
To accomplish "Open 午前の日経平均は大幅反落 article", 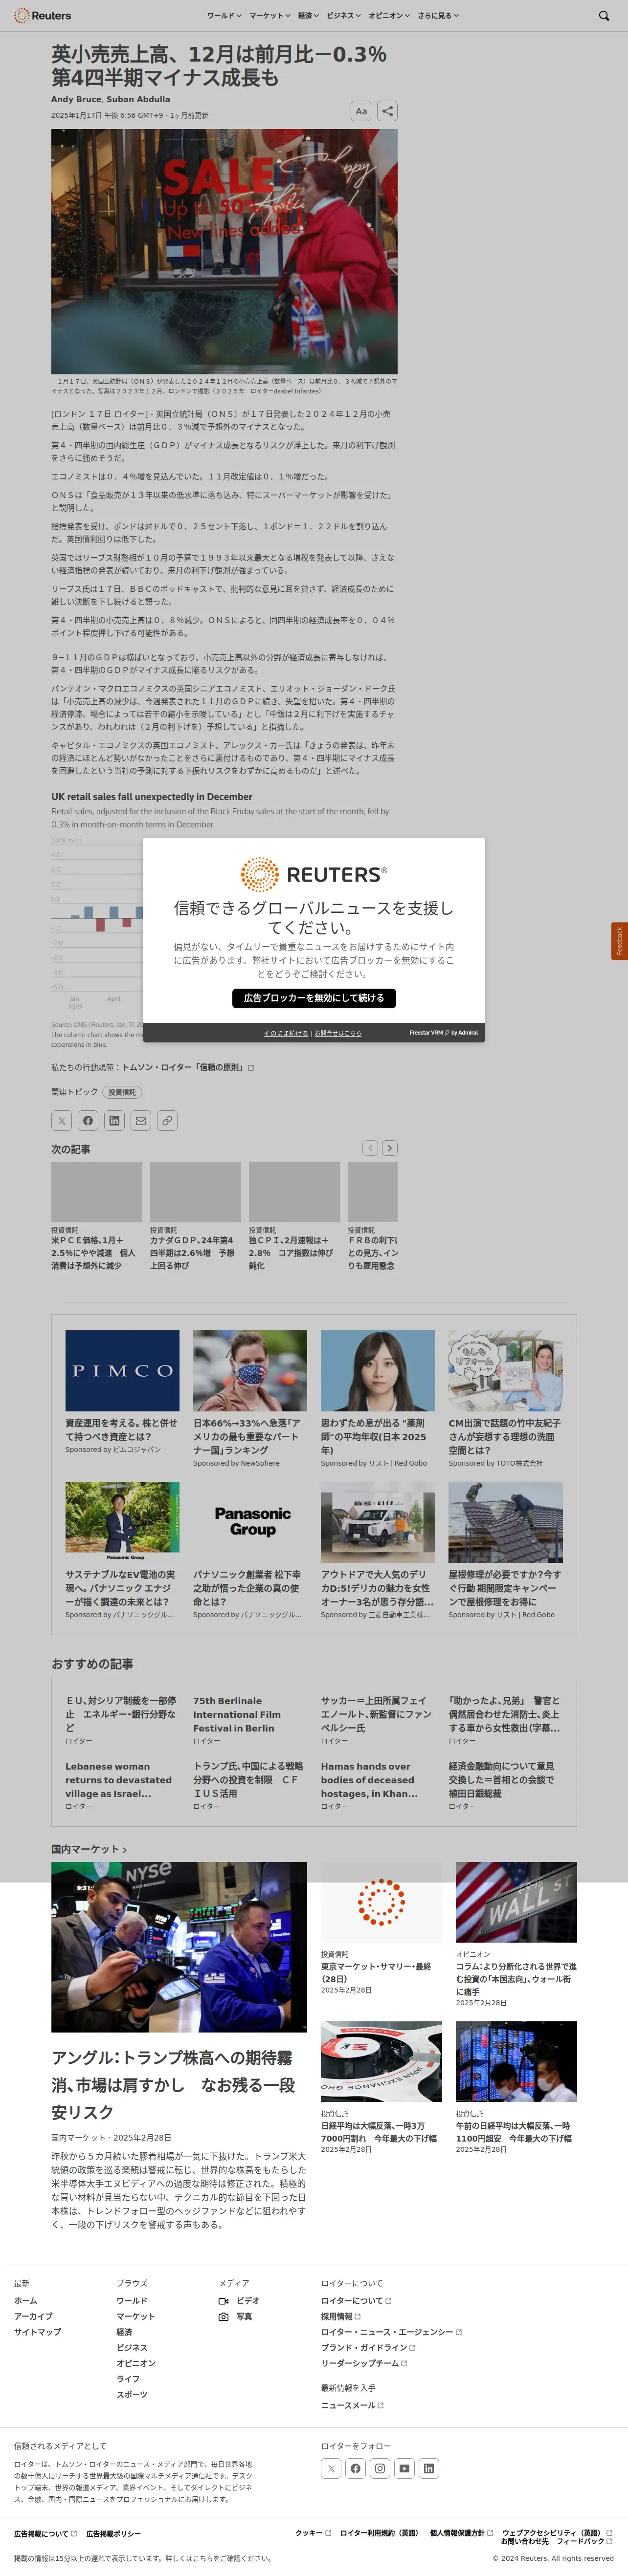I will click(513, 2132).
